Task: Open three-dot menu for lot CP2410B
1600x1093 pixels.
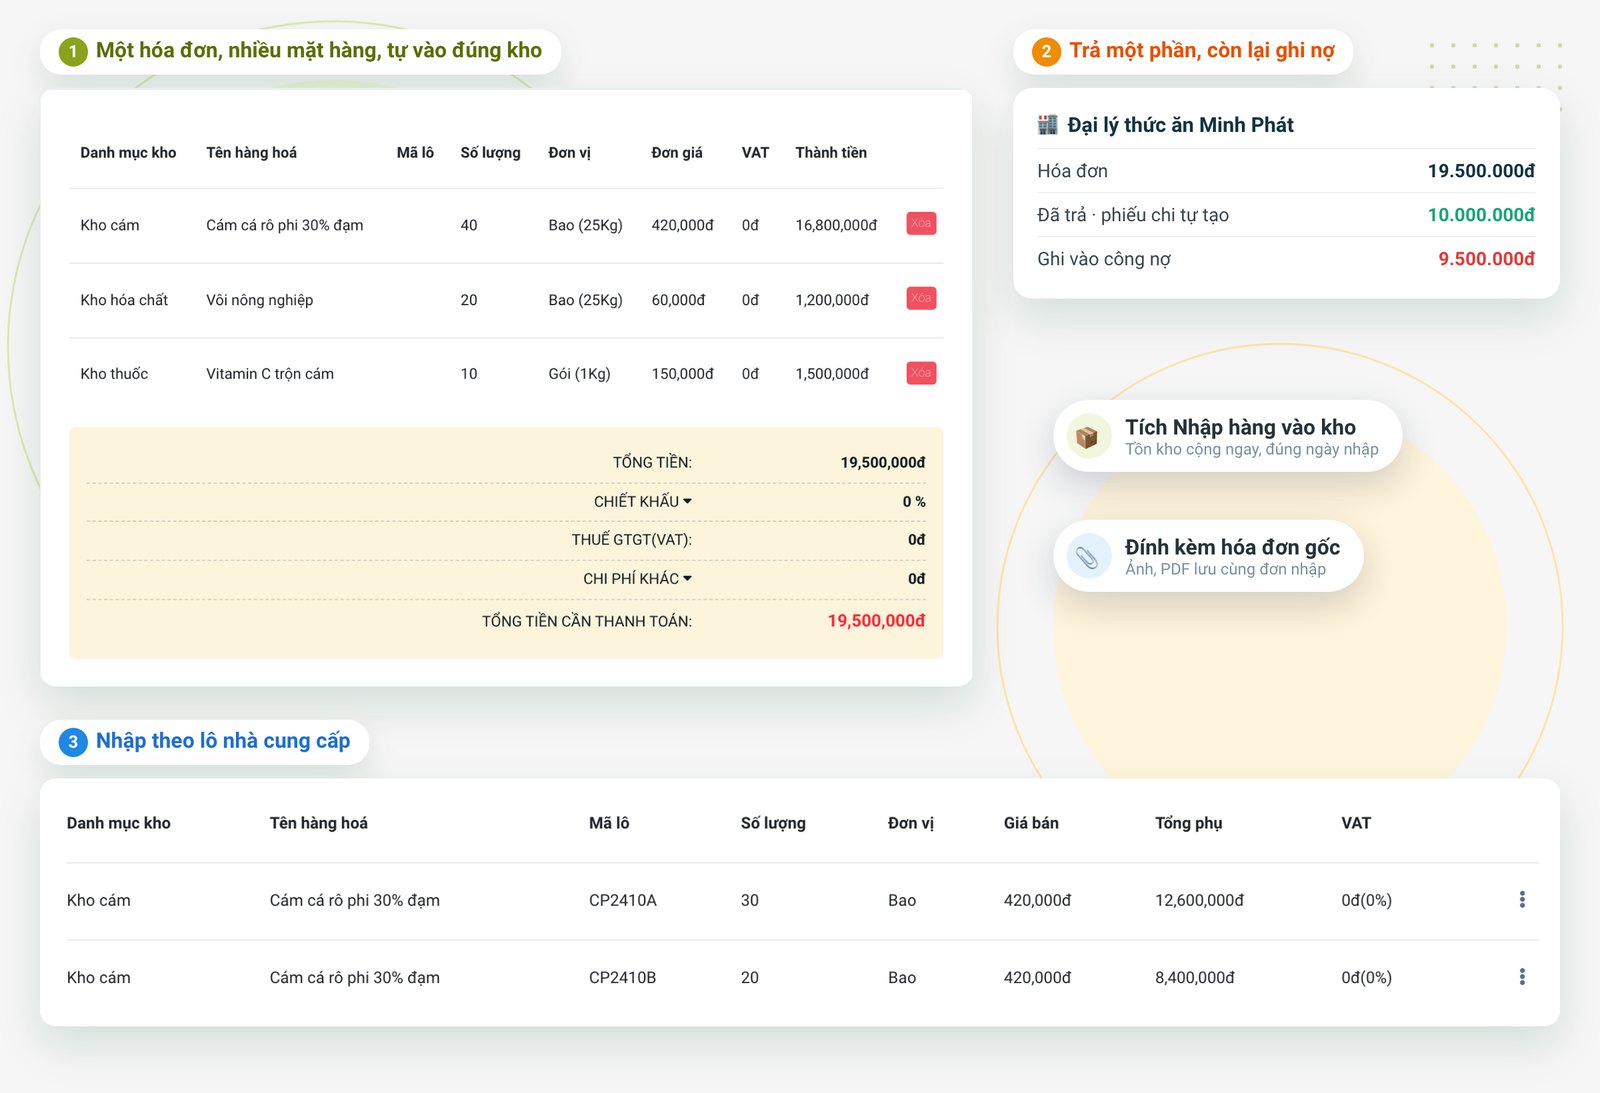Action: pos(1522,977)
